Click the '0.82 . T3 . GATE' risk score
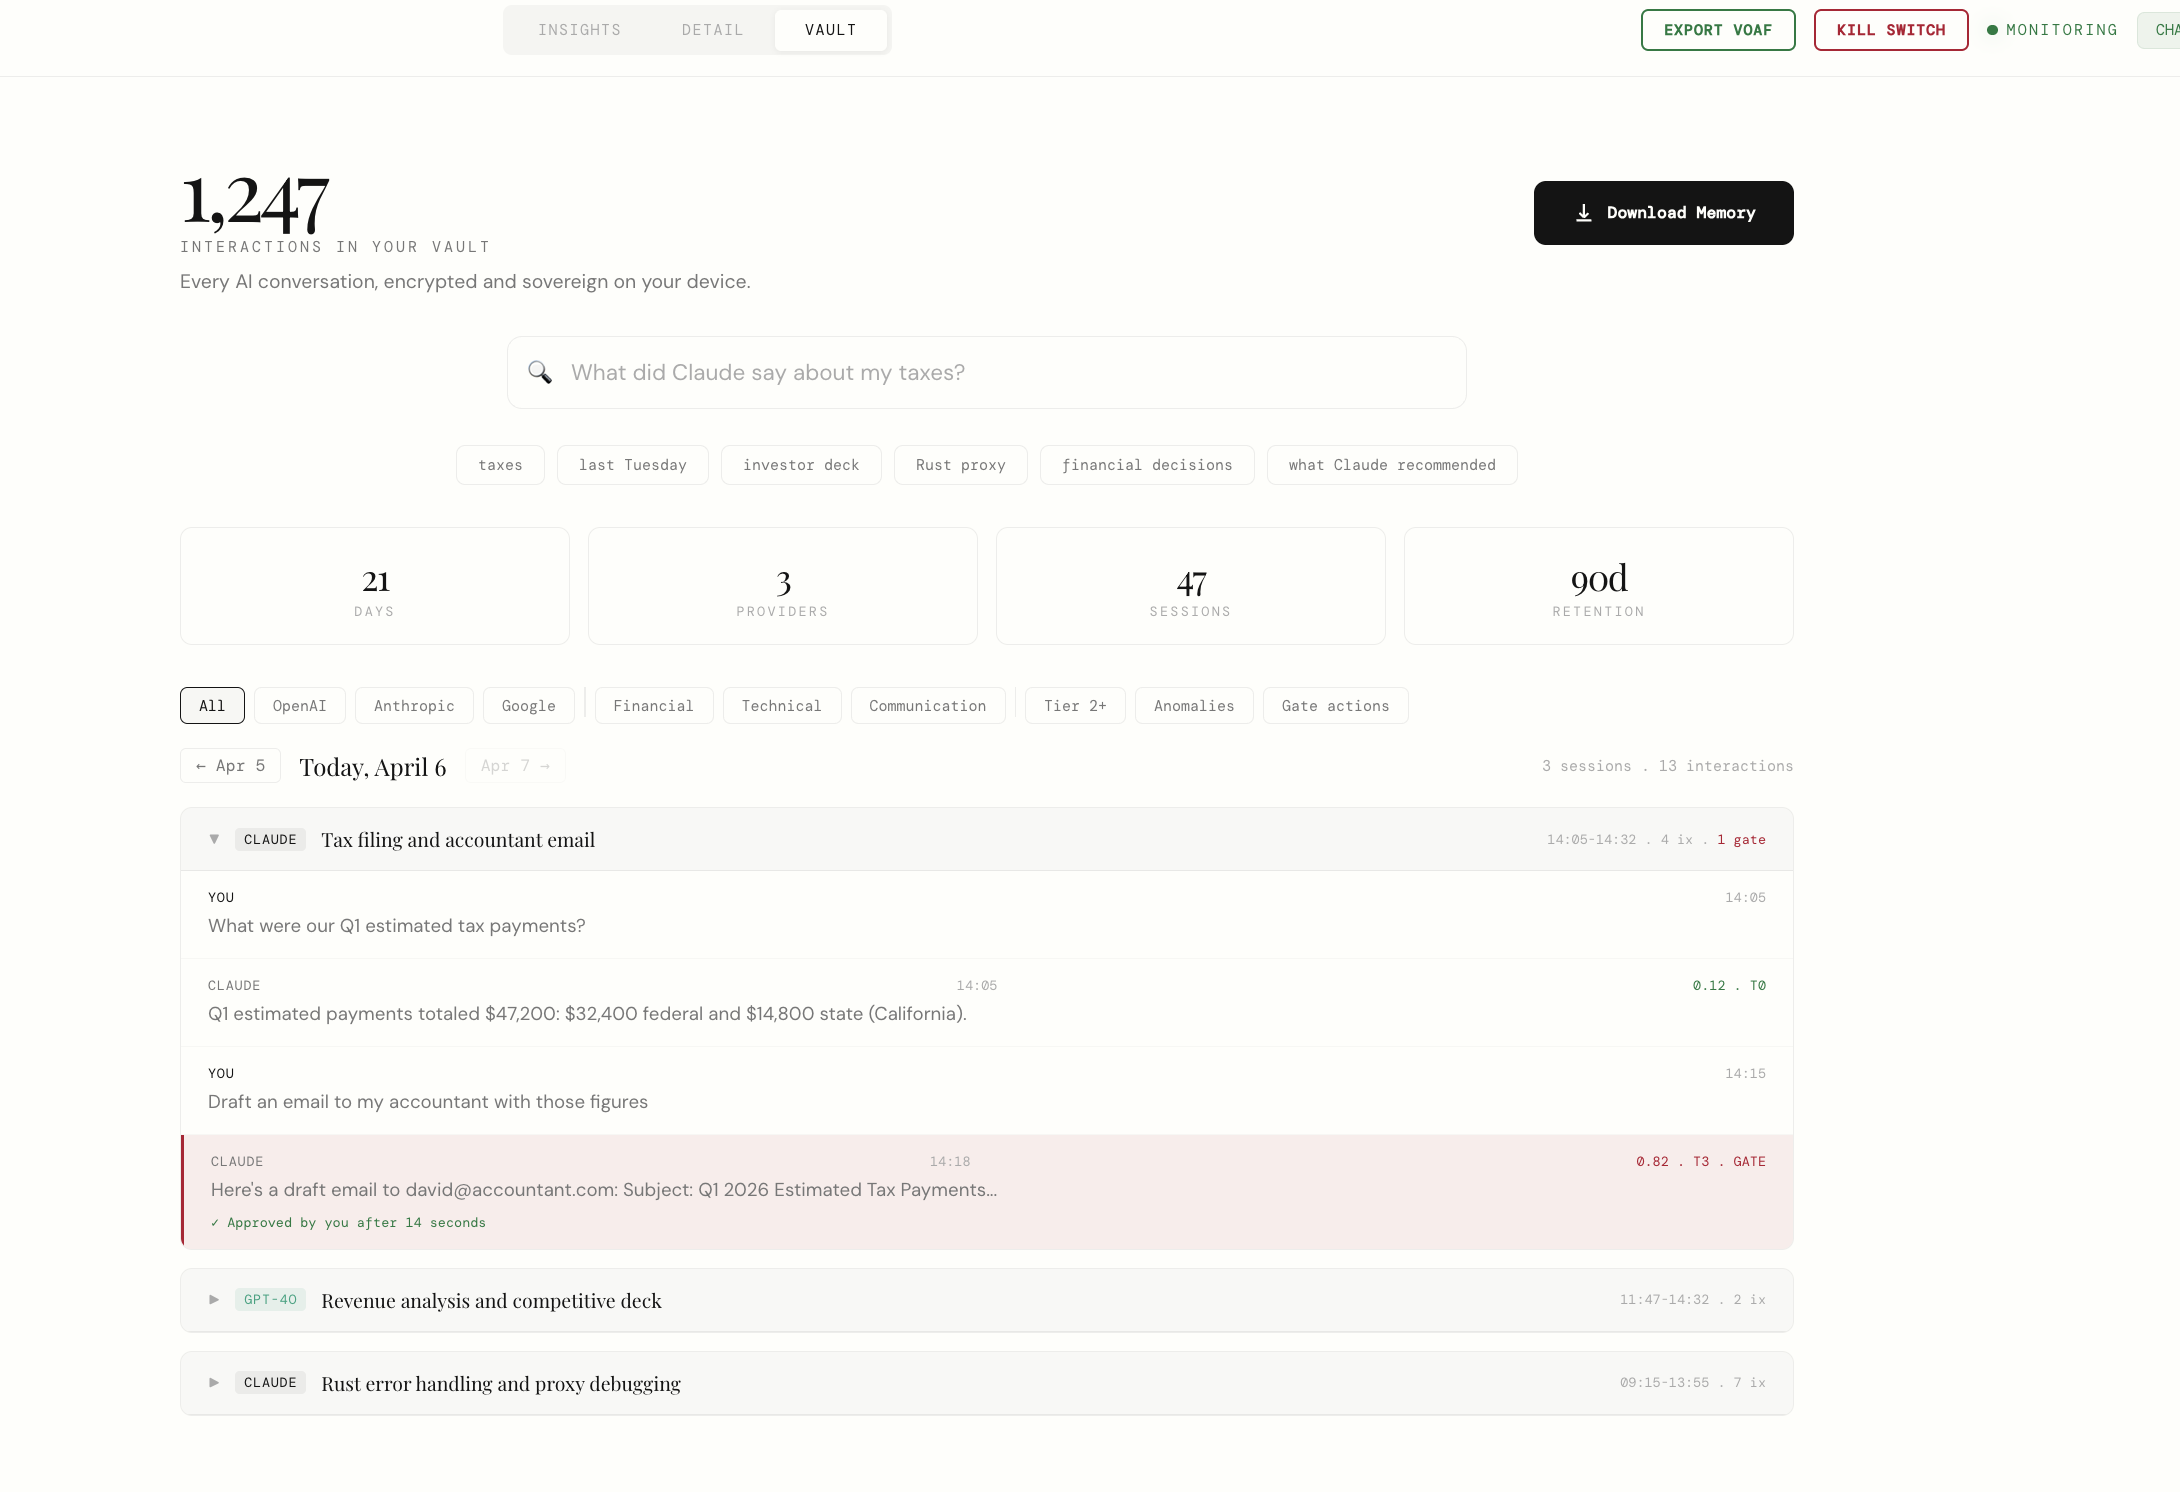Viewport: 2180px width, 1492px height. pyautogui.click(x=1701, y=1162)
